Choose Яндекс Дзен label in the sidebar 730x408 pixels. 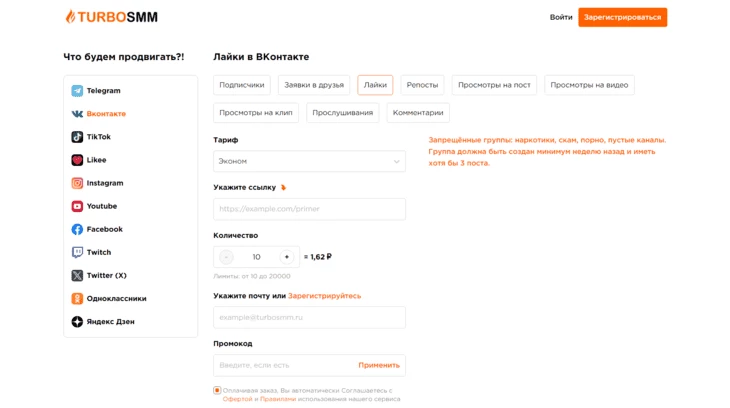click(x=110, y=322)
